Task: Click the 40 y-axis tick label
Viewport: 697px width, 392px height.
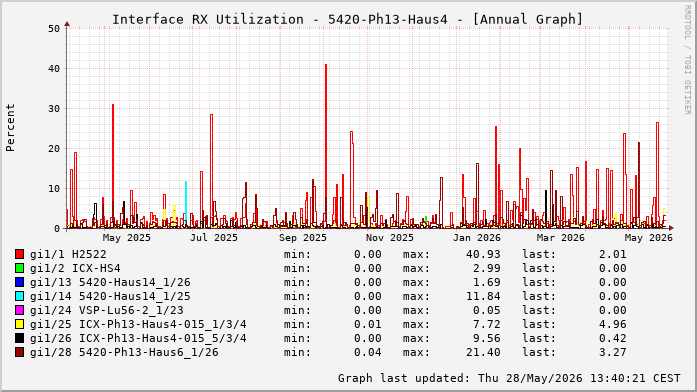Action: coord(54,69)
